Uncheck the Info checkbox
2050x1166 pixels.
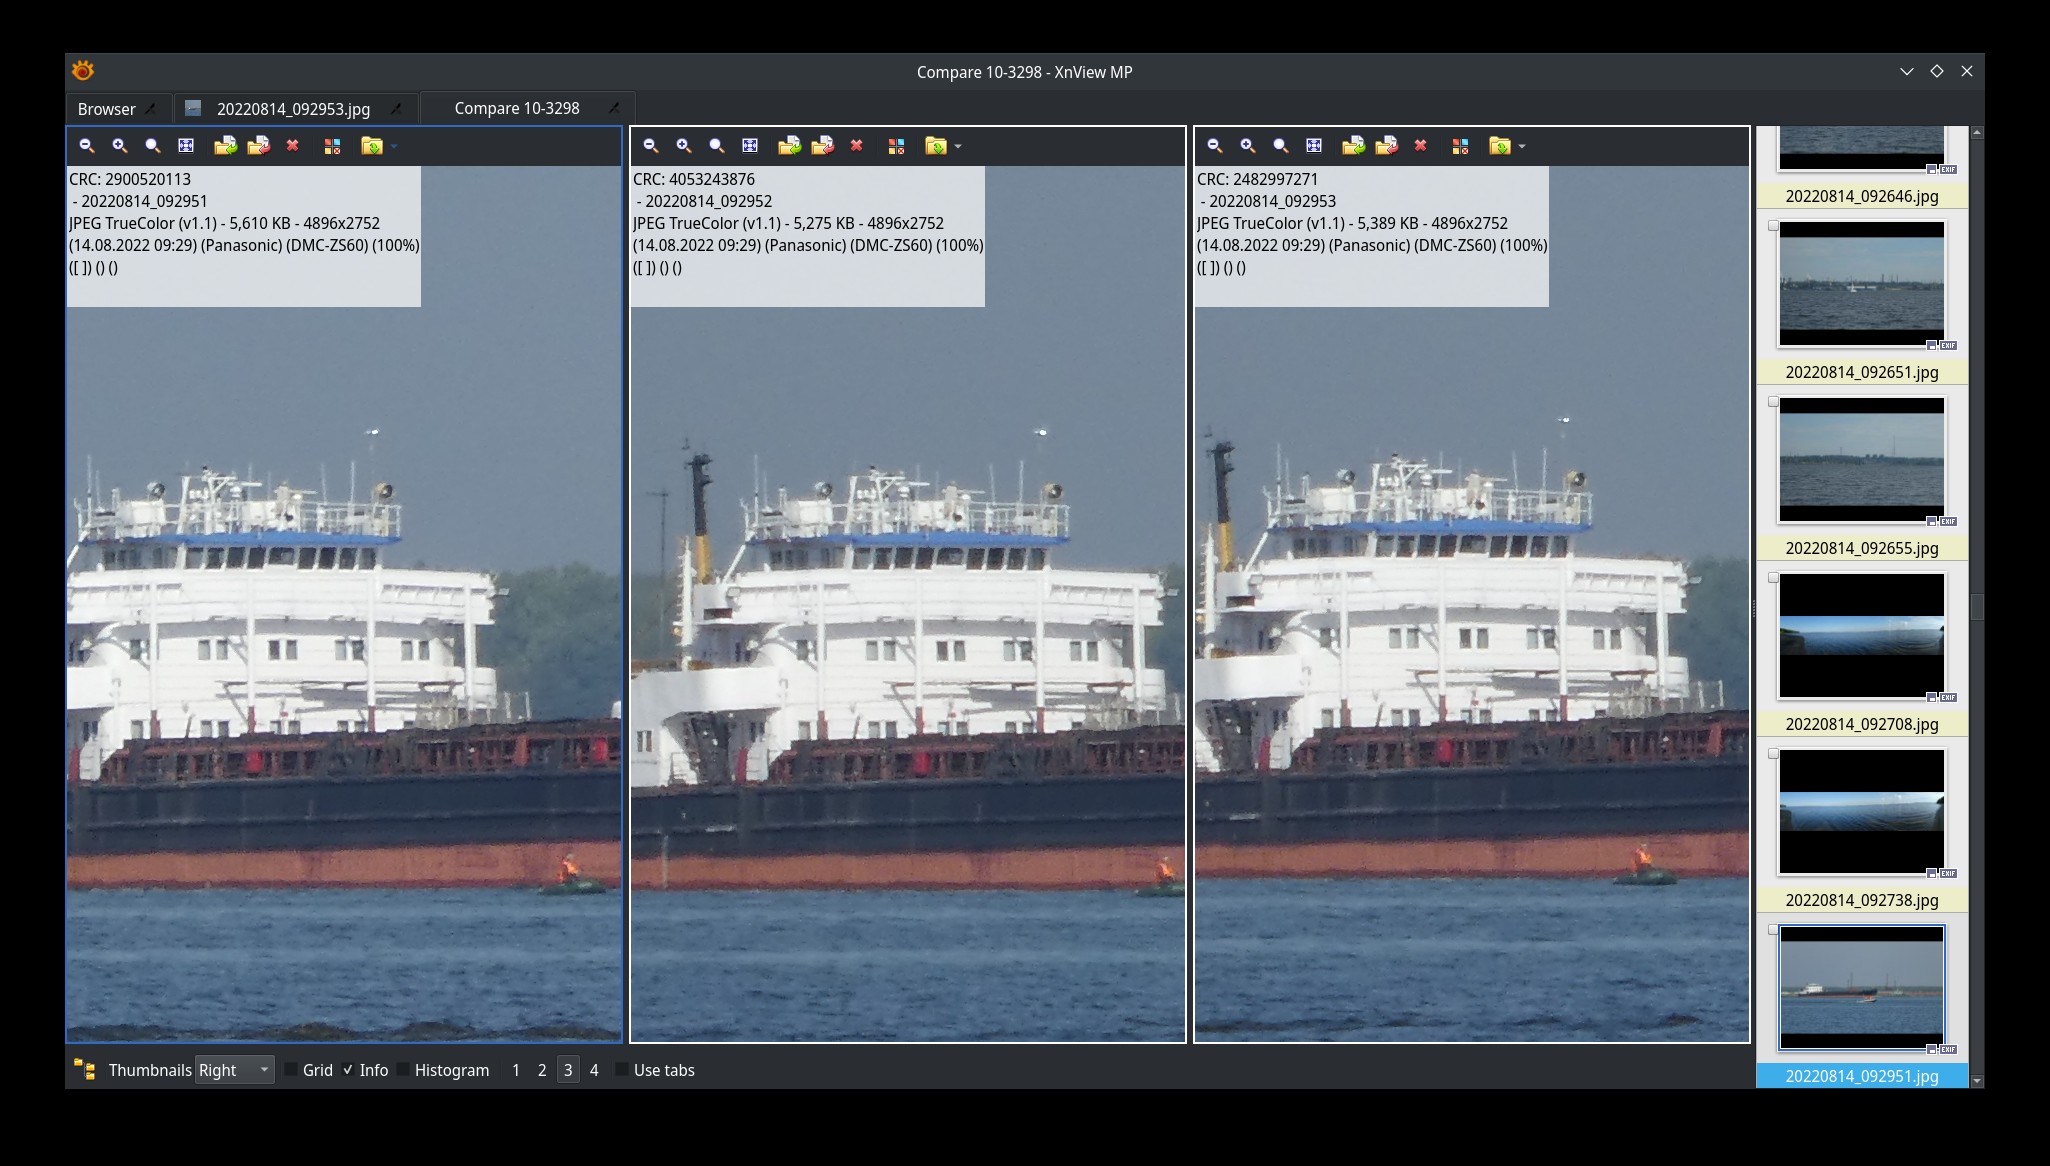[348, 1070]
